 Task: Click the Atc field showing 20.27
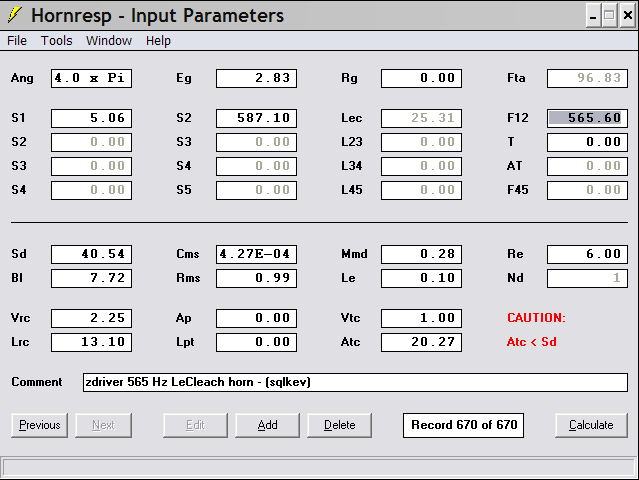click(421, 342)
